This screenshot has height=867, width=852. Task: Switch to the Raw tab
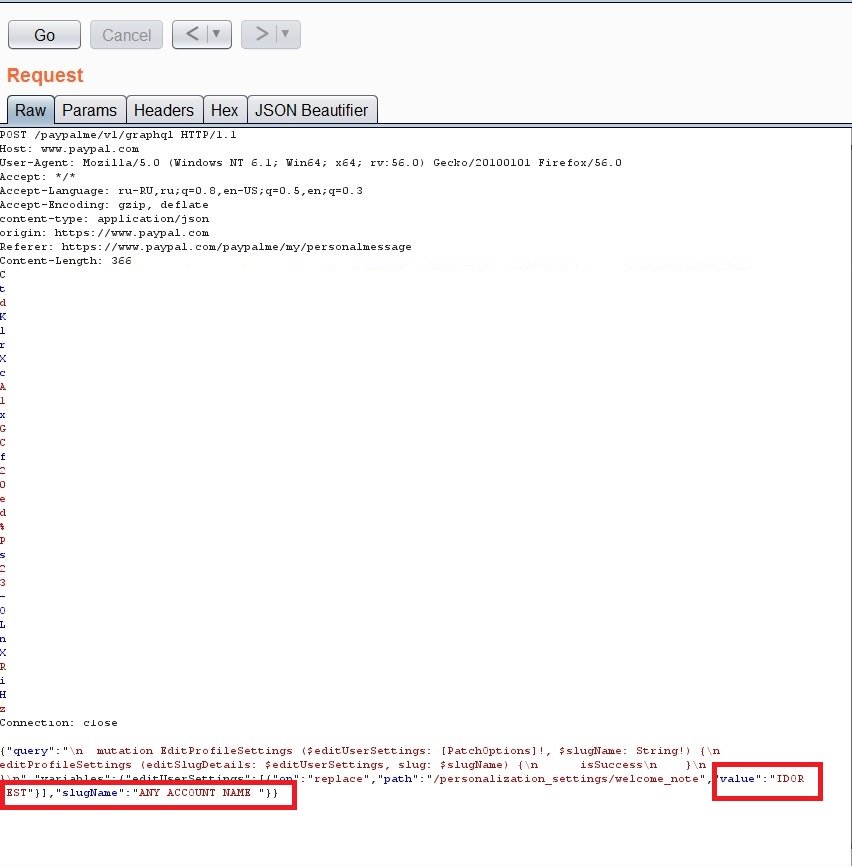click(x=30, y=110)
